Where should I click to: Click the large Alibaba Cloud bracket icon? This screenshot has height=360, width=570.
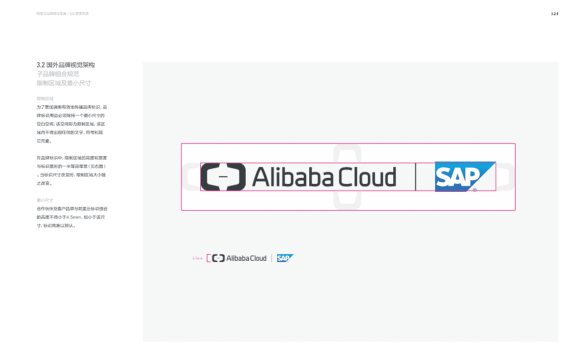[223, 177]
